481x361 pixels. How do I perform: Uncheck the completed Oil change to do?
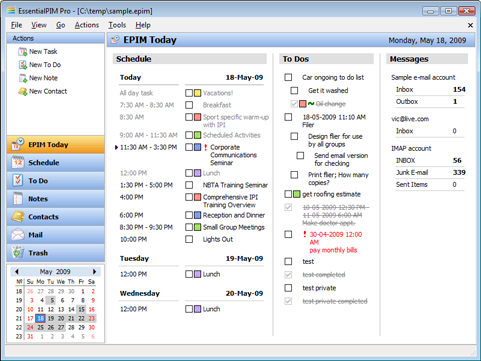click(x=294, y=104)
